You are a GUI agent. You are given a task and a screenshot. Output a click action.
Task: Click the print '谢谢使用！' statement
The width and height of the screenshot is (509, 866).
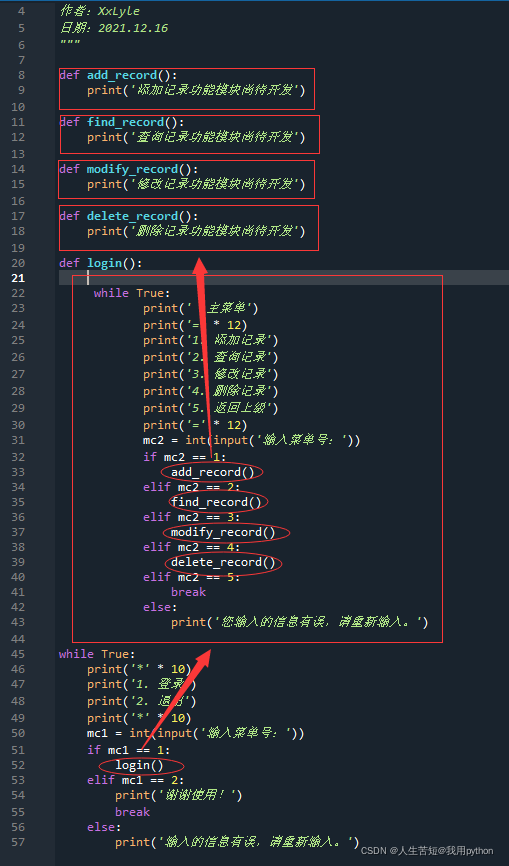179,795
